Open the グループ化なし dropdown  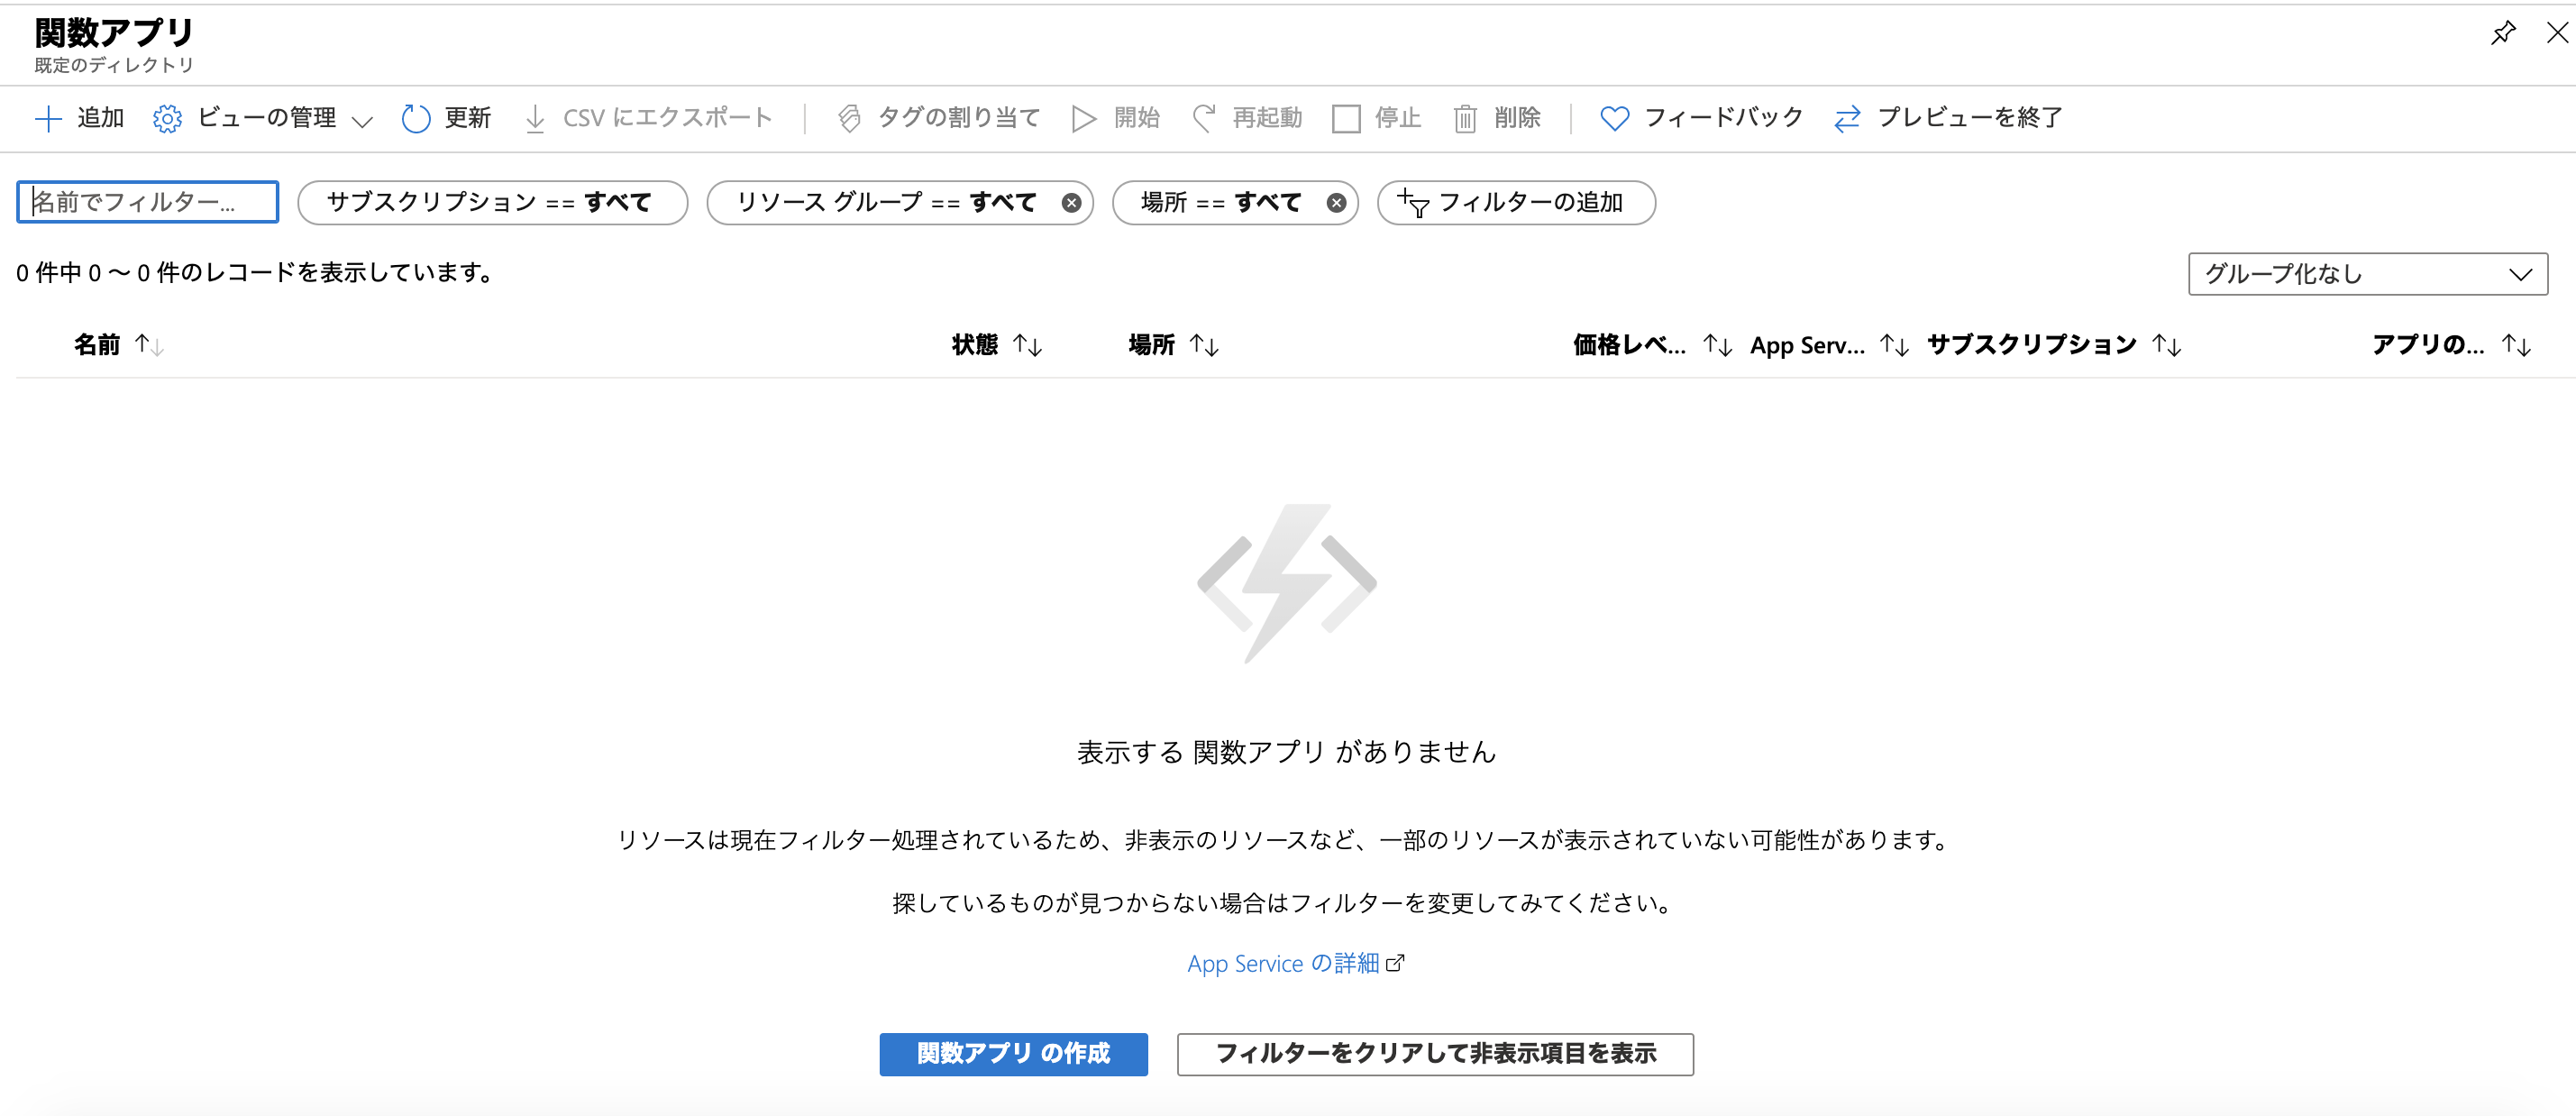tap(2366, 273)
